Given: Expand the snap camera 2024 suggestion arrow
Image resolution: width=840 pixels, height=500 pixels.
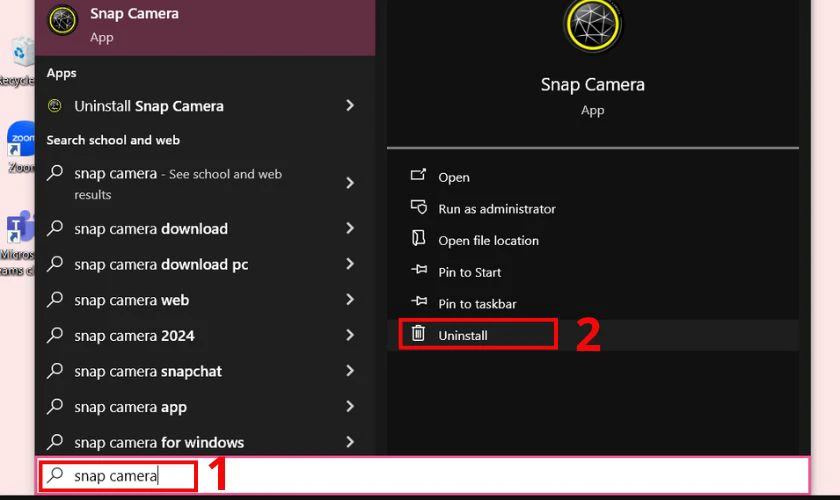Looking at the screenshot, I should (x=350, y=335).
